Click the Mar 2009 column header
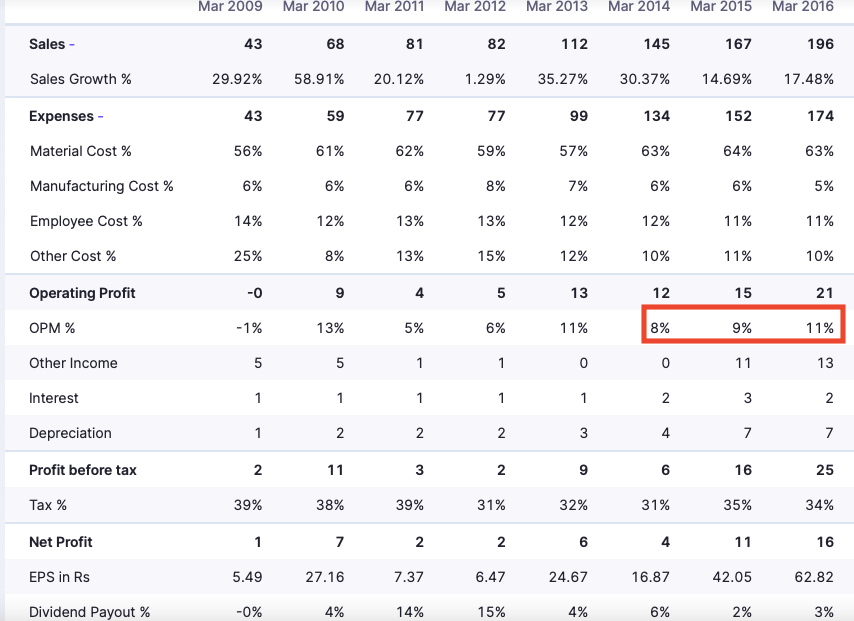 coord(230,7)
